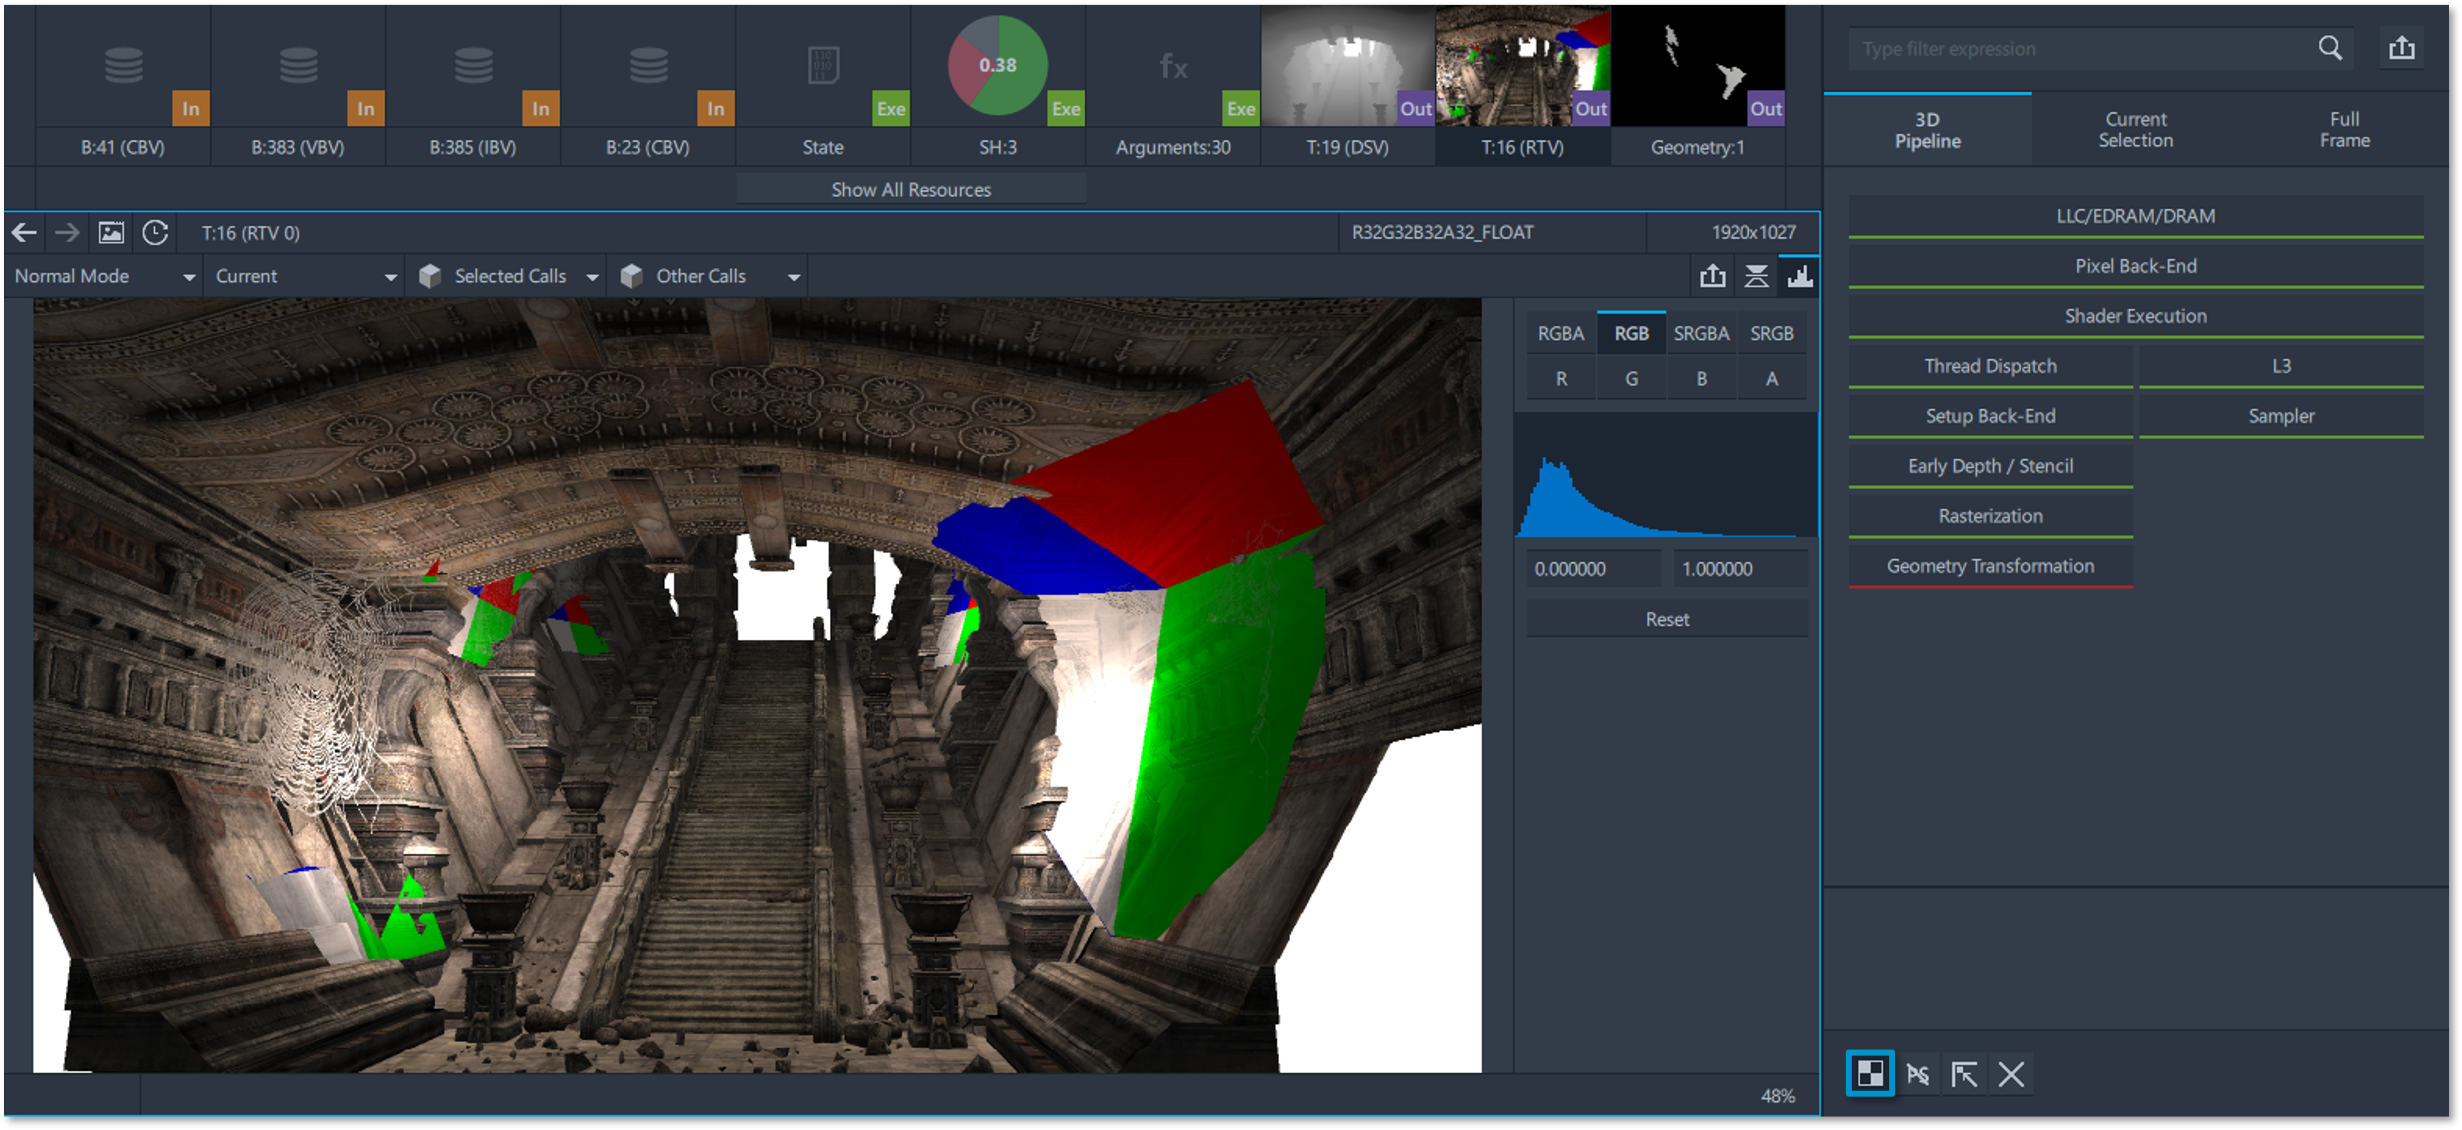
Task: Click the history clock icon
Action: point(155,233)
